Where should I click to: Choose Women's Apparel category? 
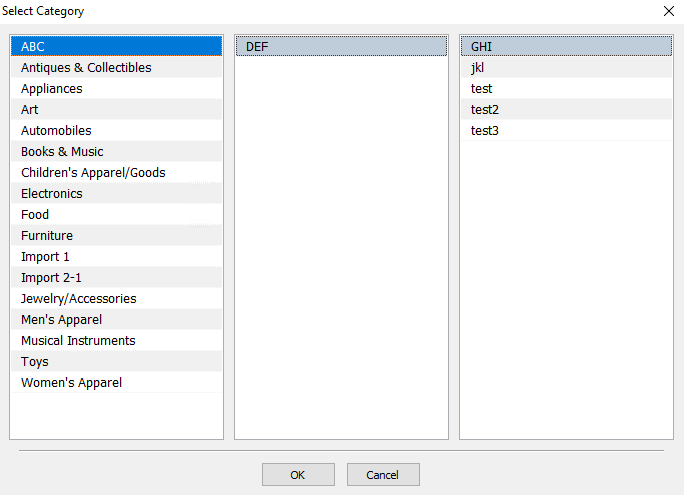116,382
